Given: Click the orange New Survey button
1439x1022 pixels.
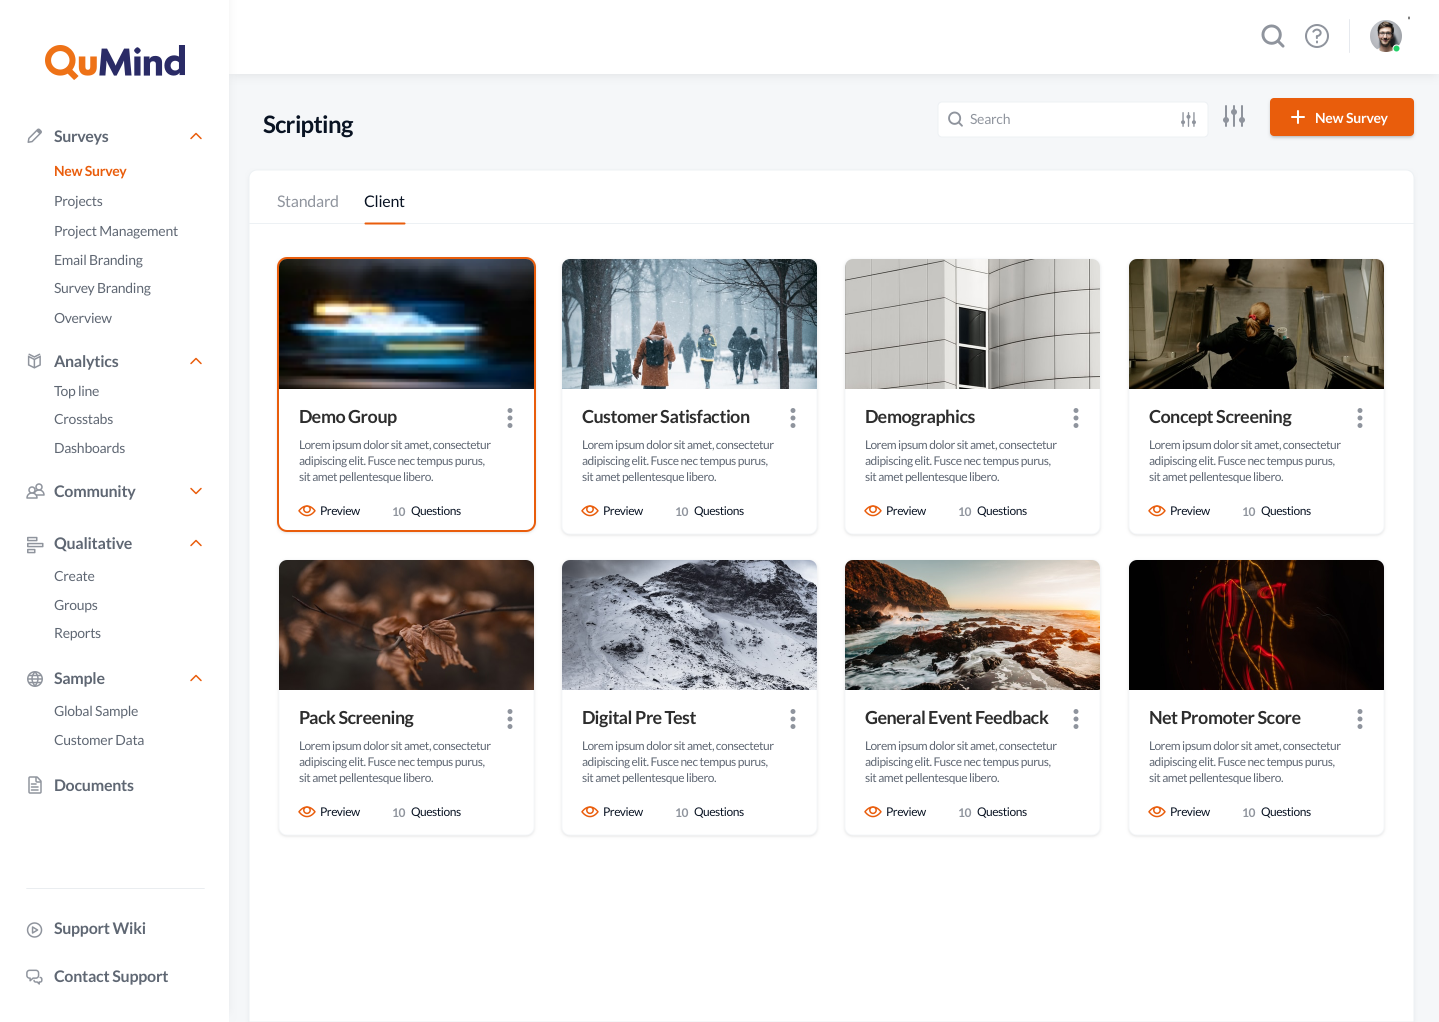Looking at the screenshot, I should (1342, 117).
